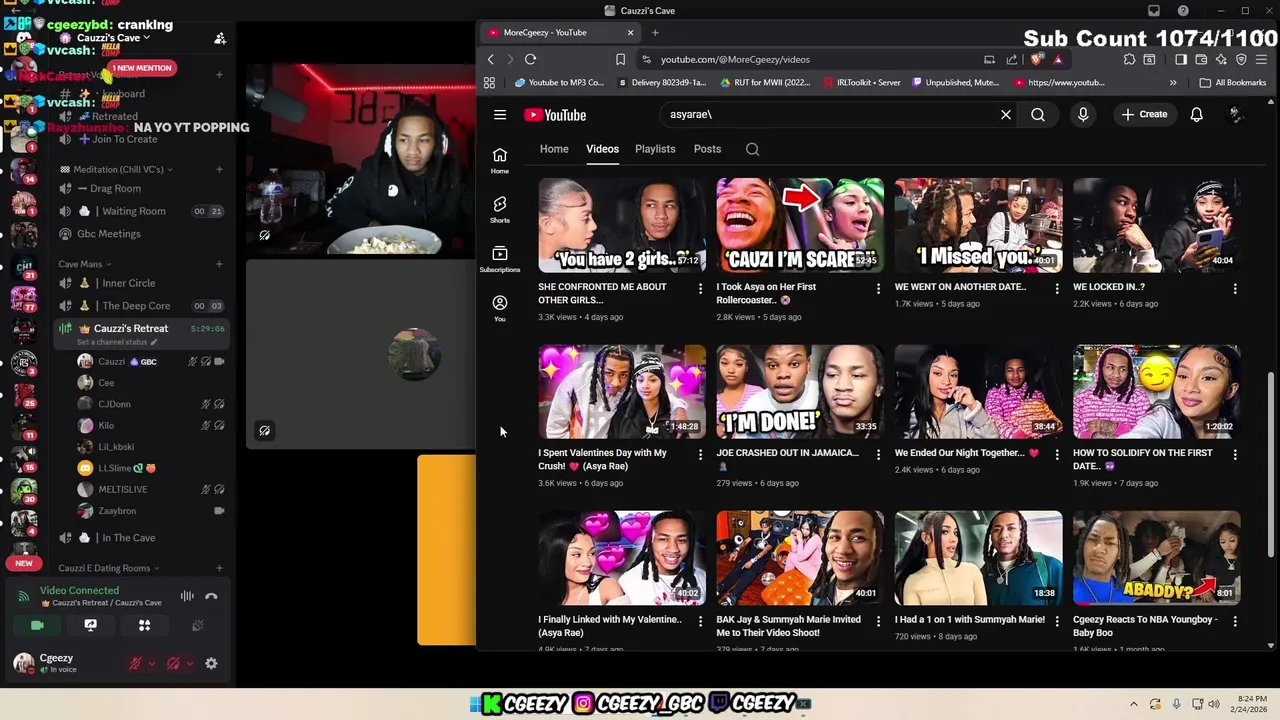Image resolution: width=1280 pixels, height=720 pixels.
Task: Join the Waiting Room voice channel
Action: click(x=140, y=211)
